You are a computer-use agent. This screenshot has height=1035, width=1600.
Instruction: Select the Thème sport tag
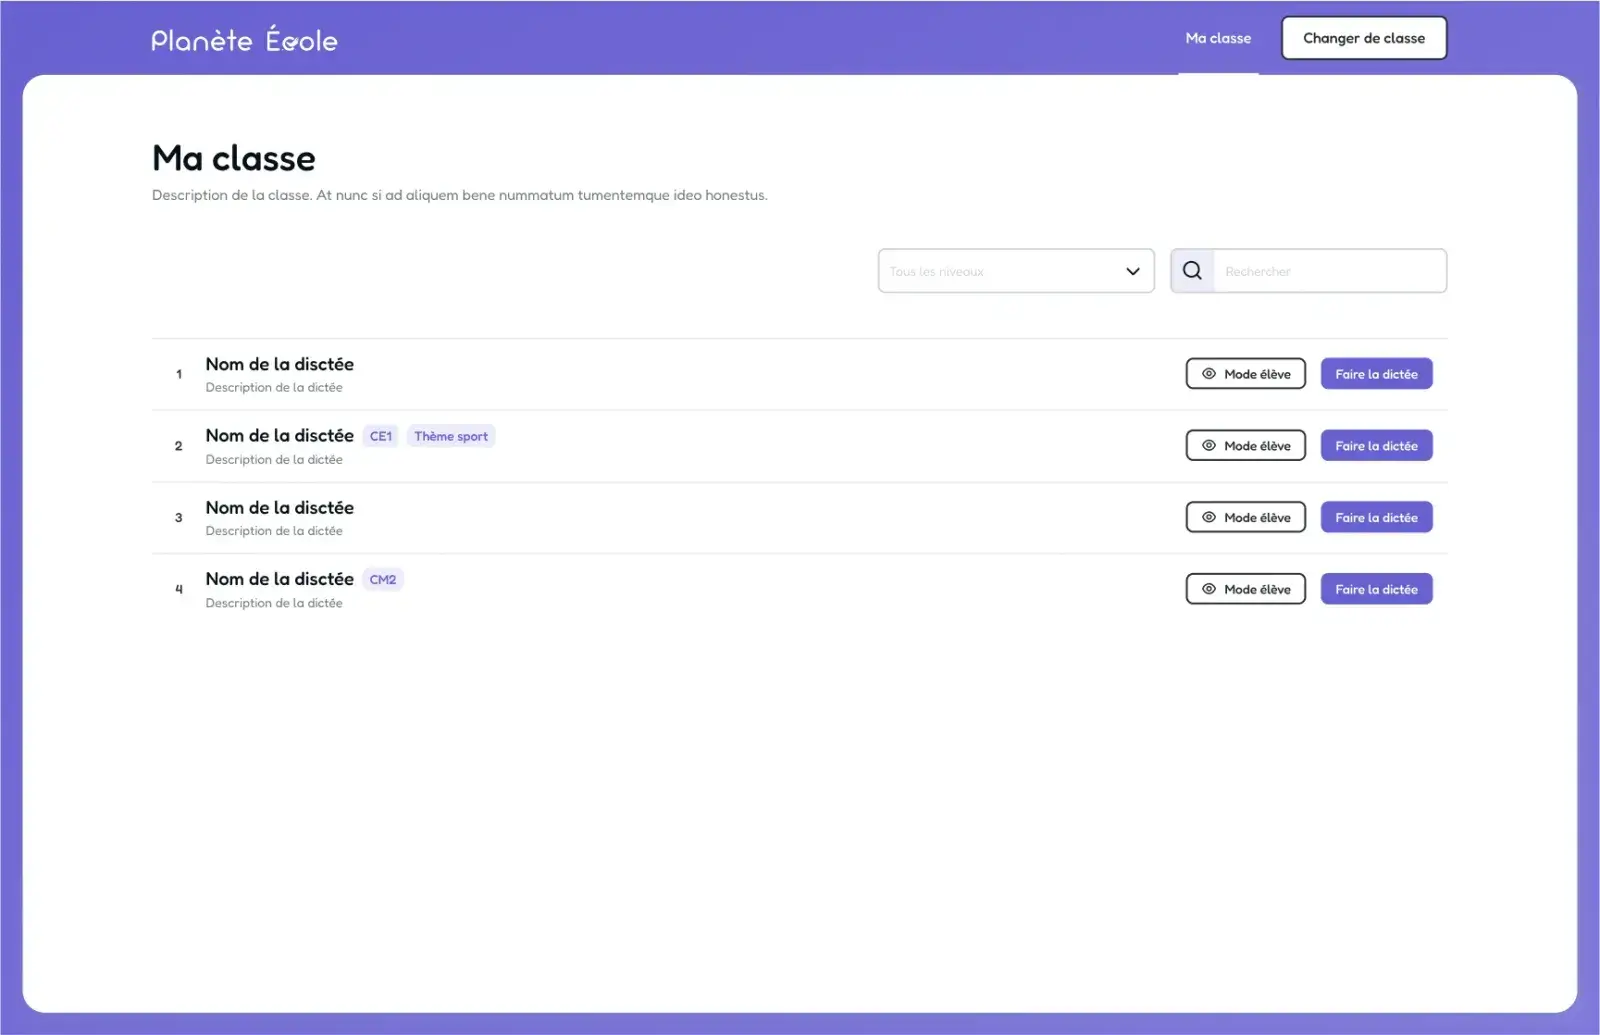pyautogui.click(x=451, y=436)
